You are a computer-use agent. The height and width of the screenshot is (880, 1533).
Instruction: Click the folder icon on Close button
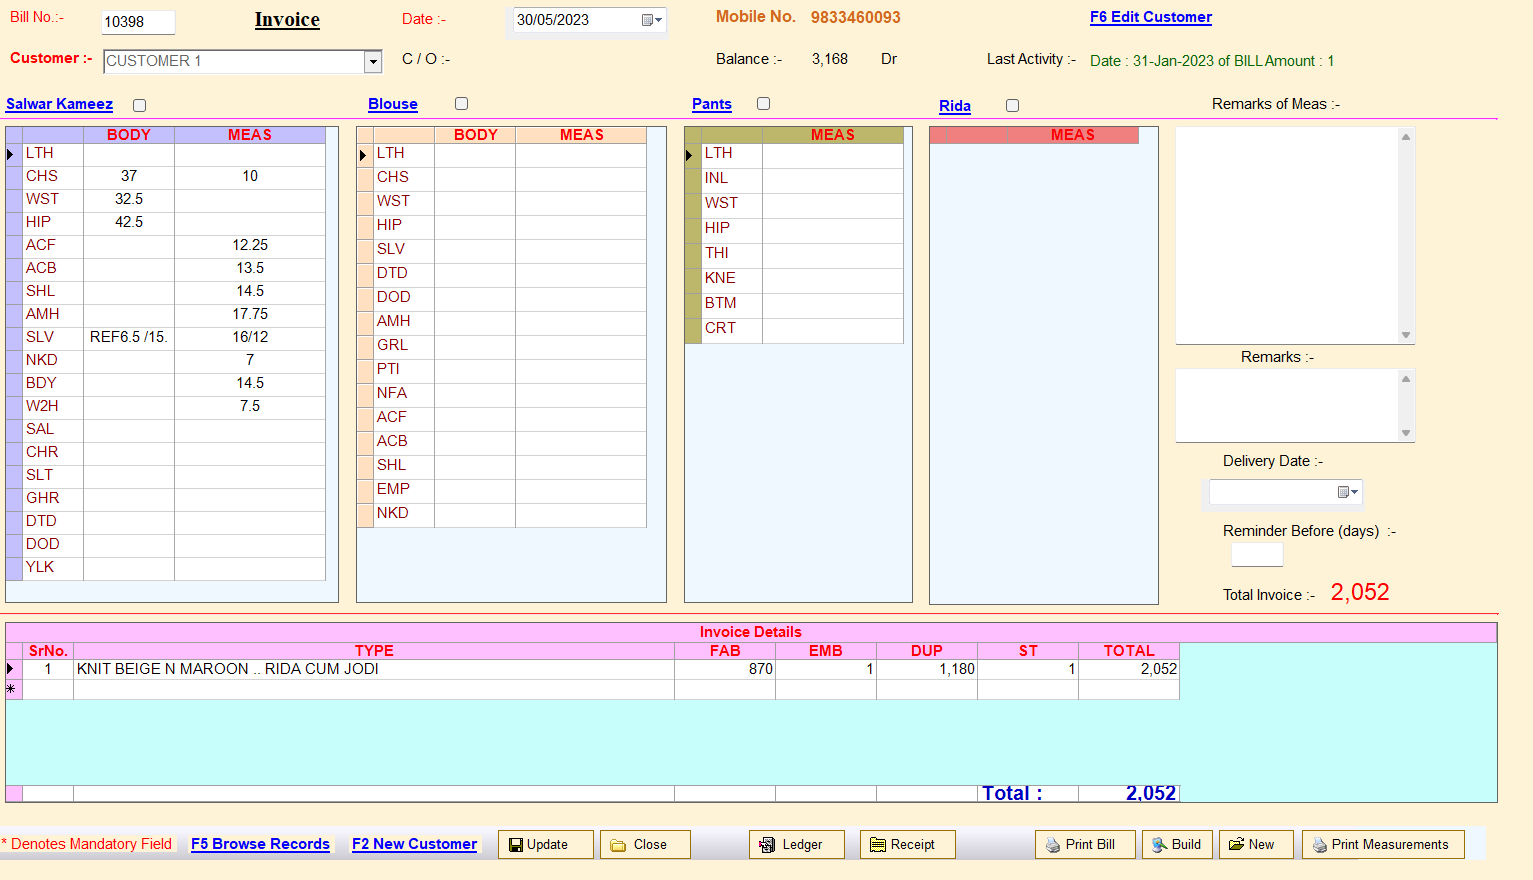618,845
